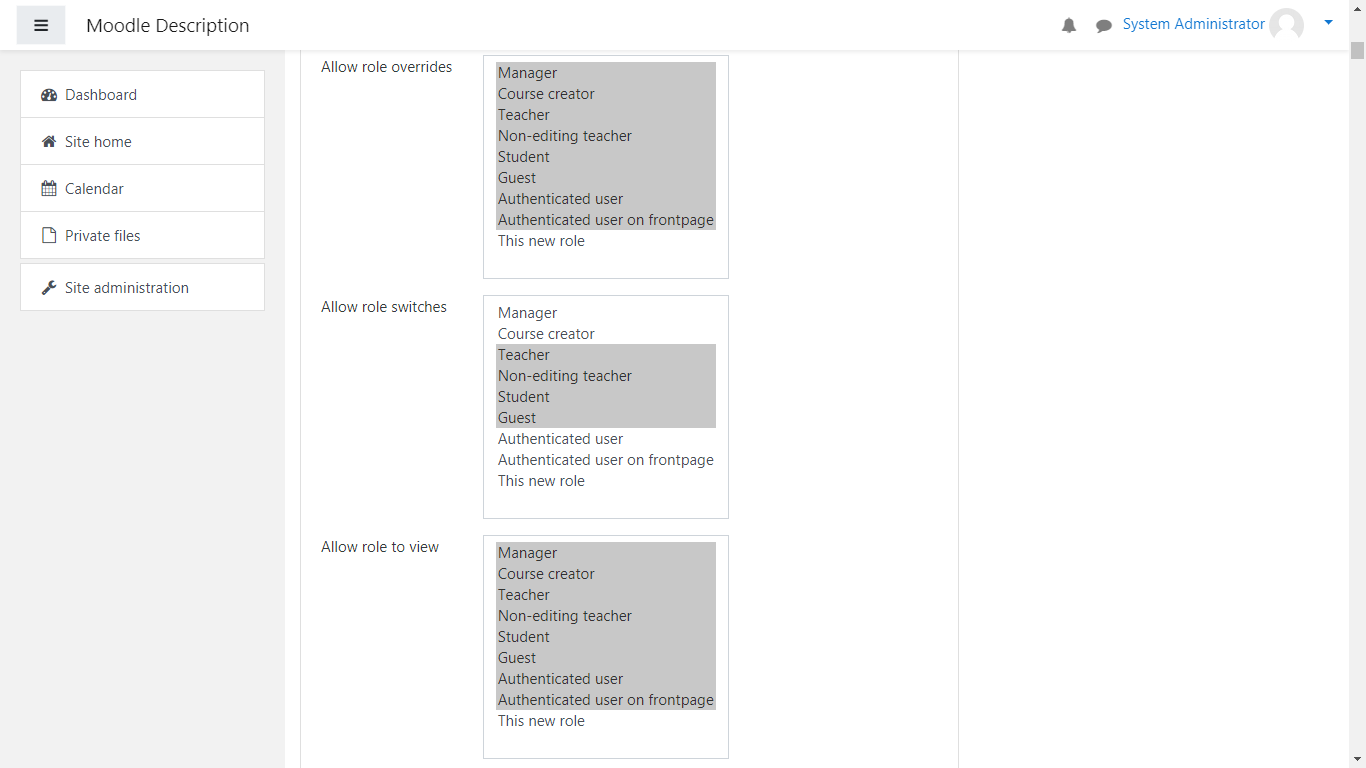Image resolution: width=1366 pixels, height=768 pixels.
Task: Click the user avatar picture
Action: click(x=1286, y=25)
